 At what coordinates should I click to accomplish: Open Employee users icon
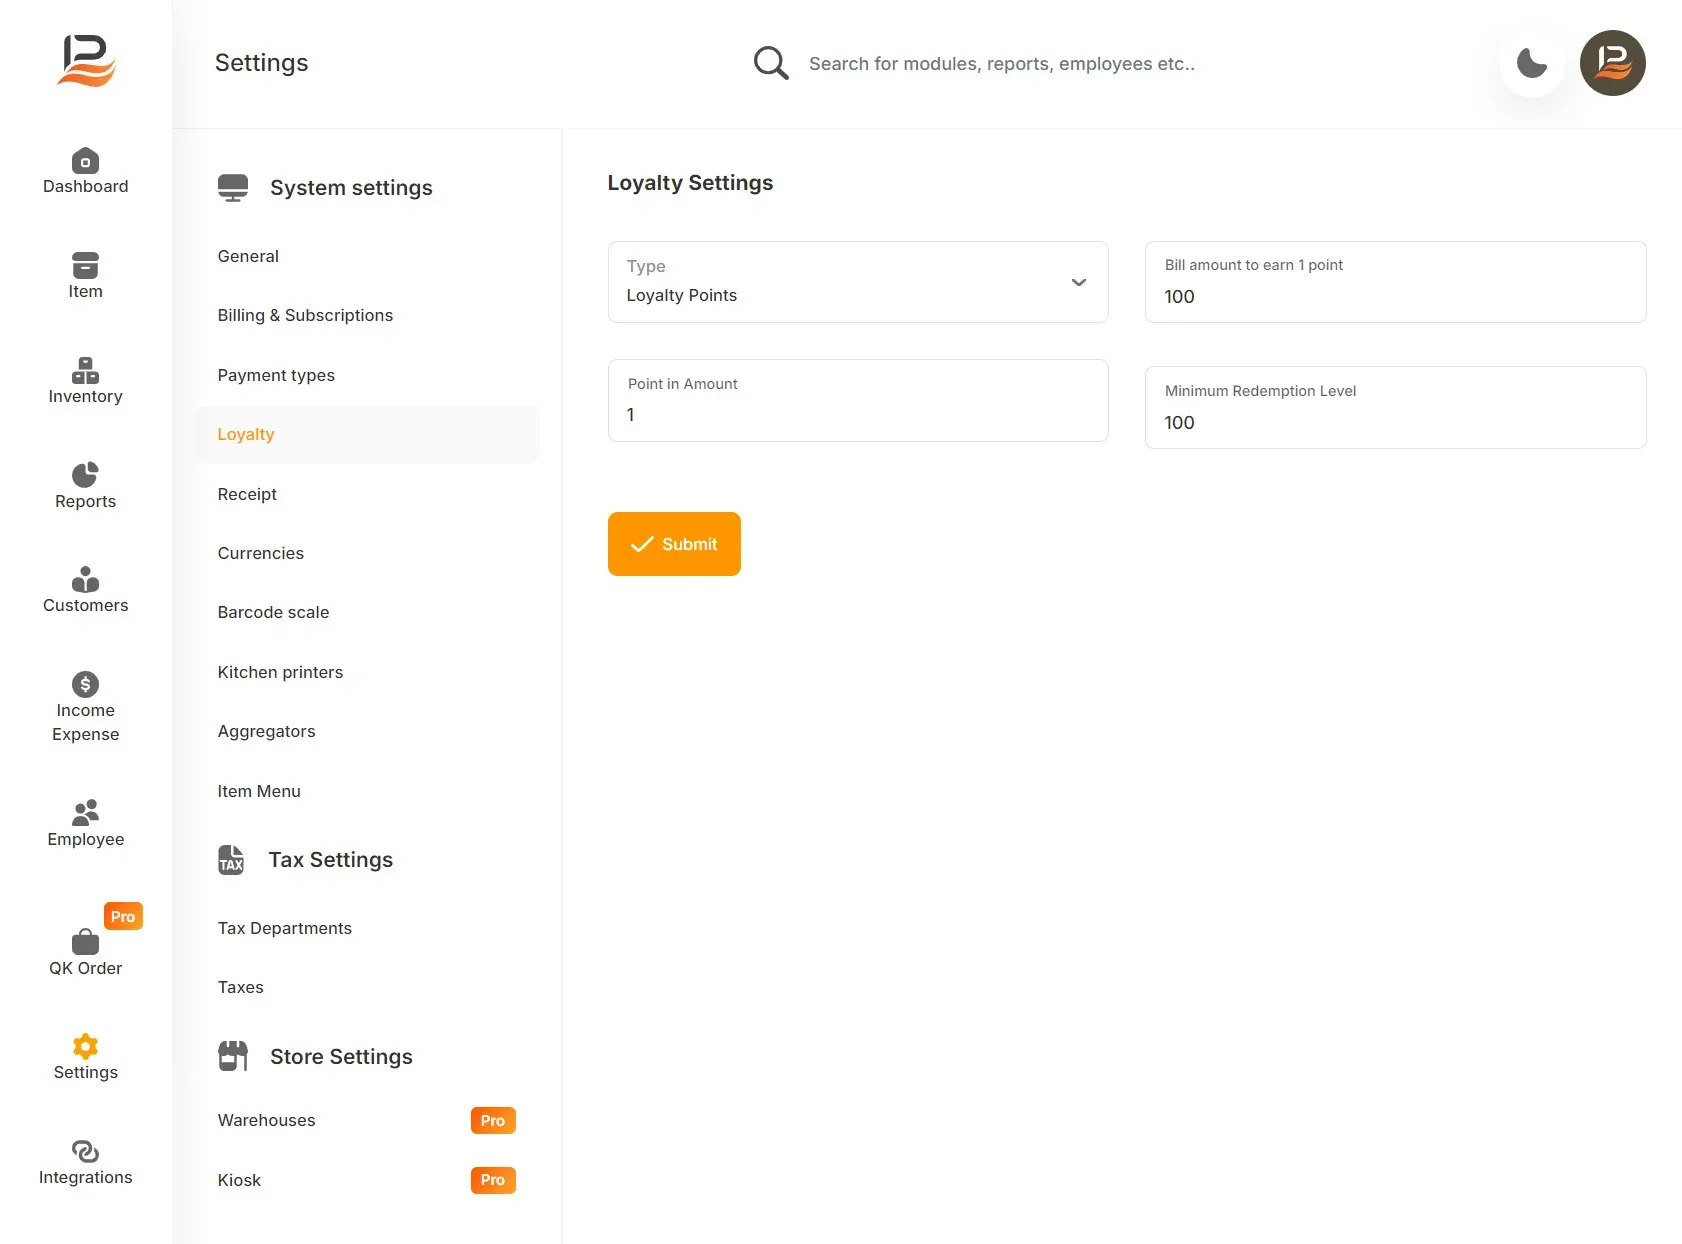click(x=85, y=812)
